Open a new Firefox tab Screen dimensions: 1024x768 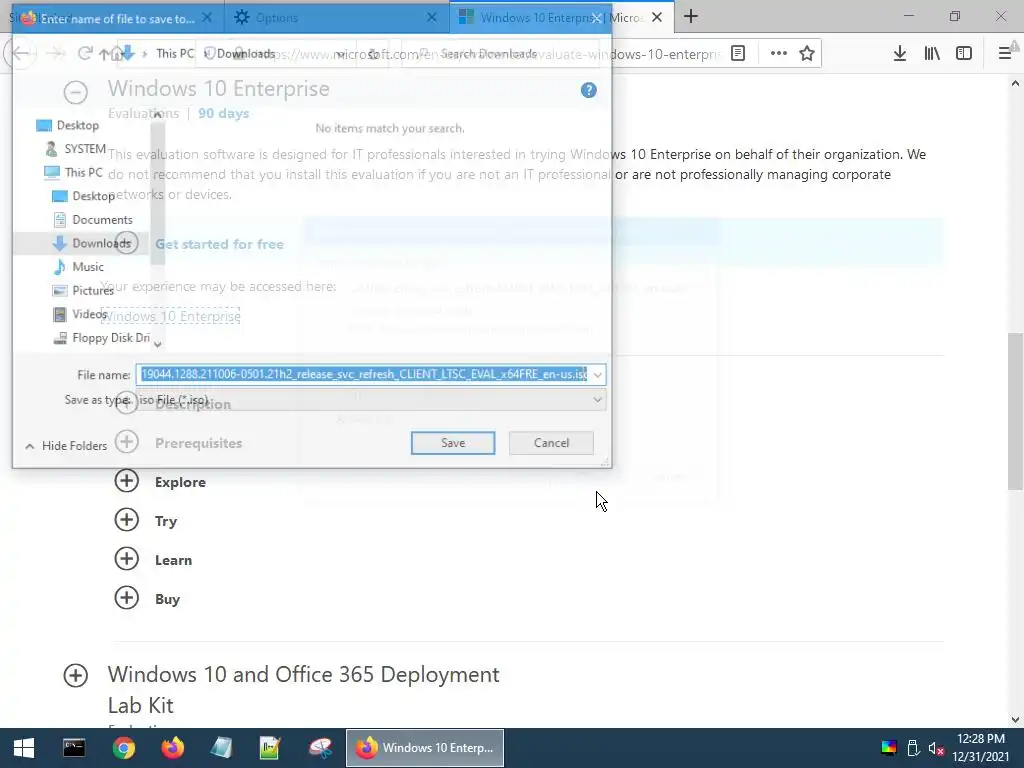[x=691, y=17]
